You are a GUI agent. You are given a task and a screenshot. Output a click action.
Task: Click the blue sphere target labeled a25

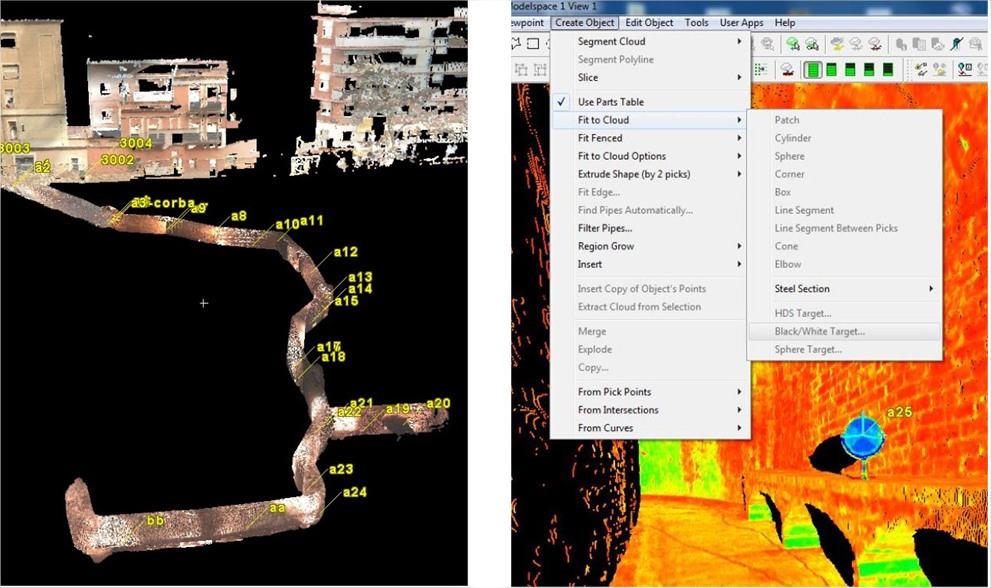pos(862,436)
